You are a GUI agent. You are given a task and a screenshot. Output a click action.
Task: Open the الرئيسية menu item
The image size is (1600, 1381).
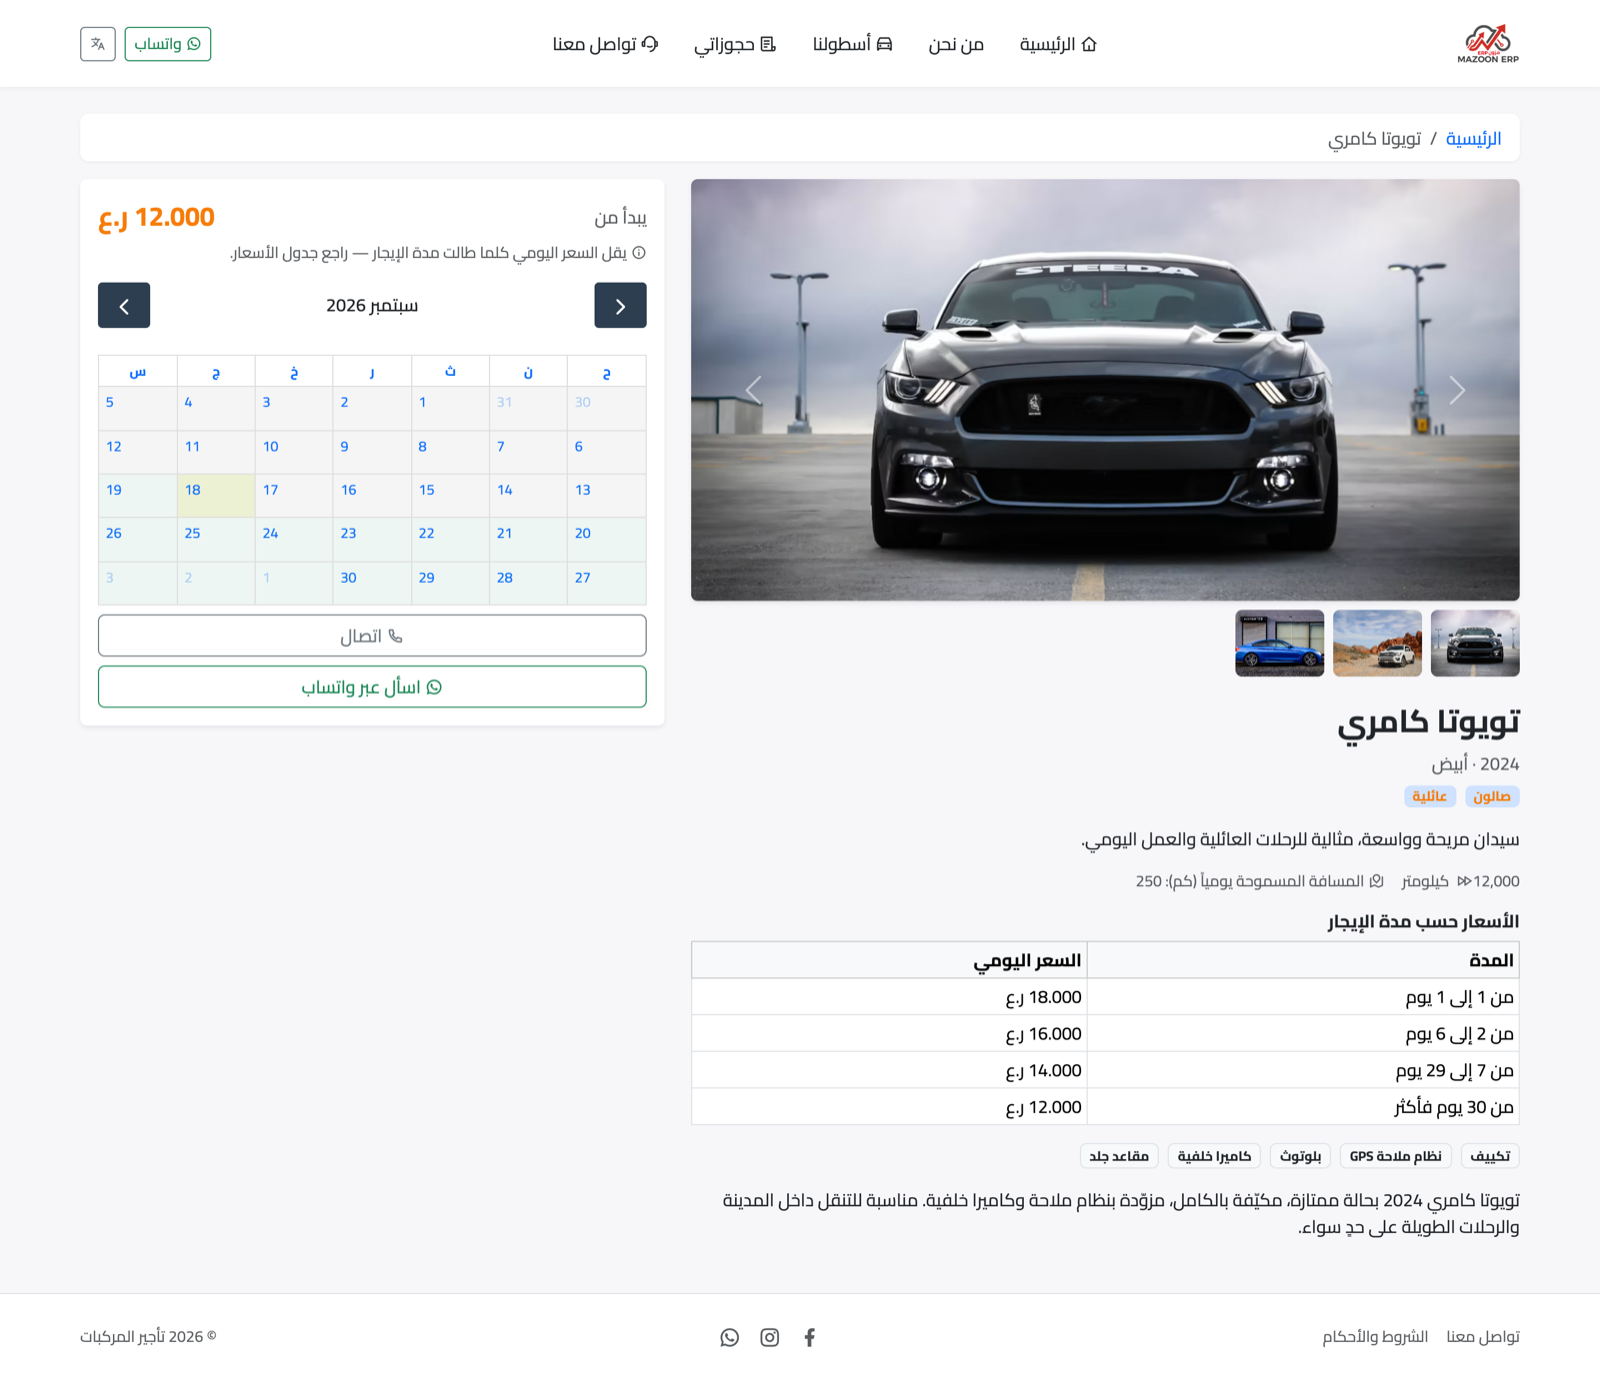click(x=1058, y=44)
